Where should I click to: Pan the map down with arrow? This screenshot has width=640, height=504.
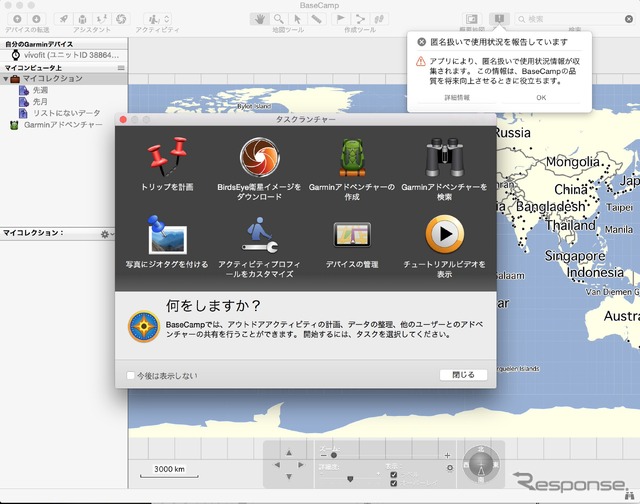click(x=289, y=477)
